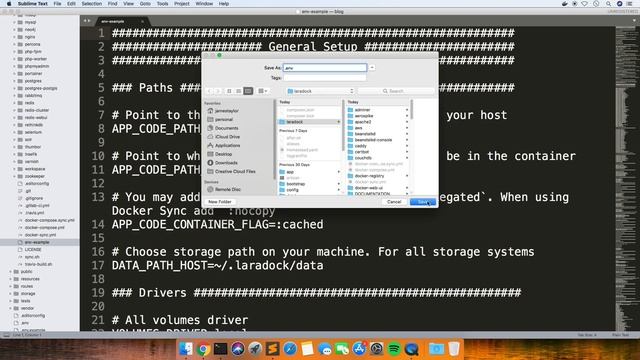Click the Tags input field
This screenshot has width=640, height=360.
point(325,77)
